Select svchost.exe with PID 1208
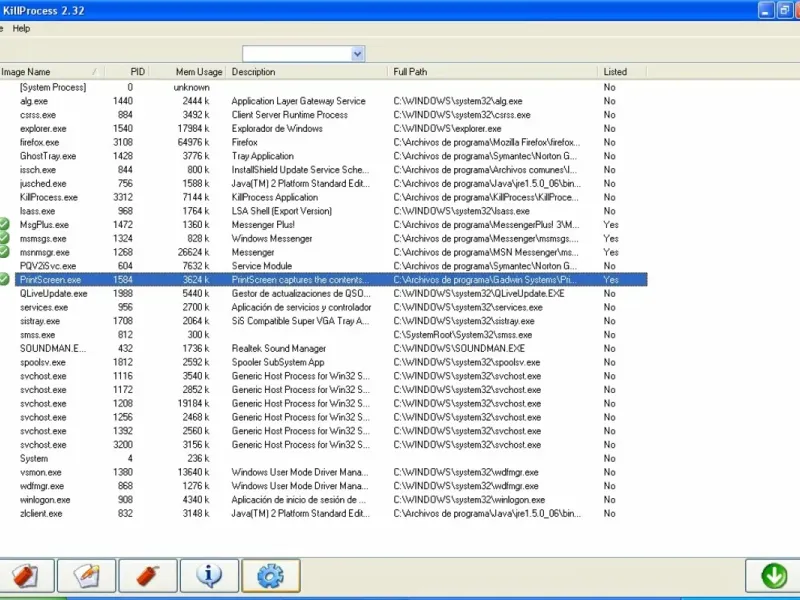Screen dimensions: 800x600 point(43,404)
